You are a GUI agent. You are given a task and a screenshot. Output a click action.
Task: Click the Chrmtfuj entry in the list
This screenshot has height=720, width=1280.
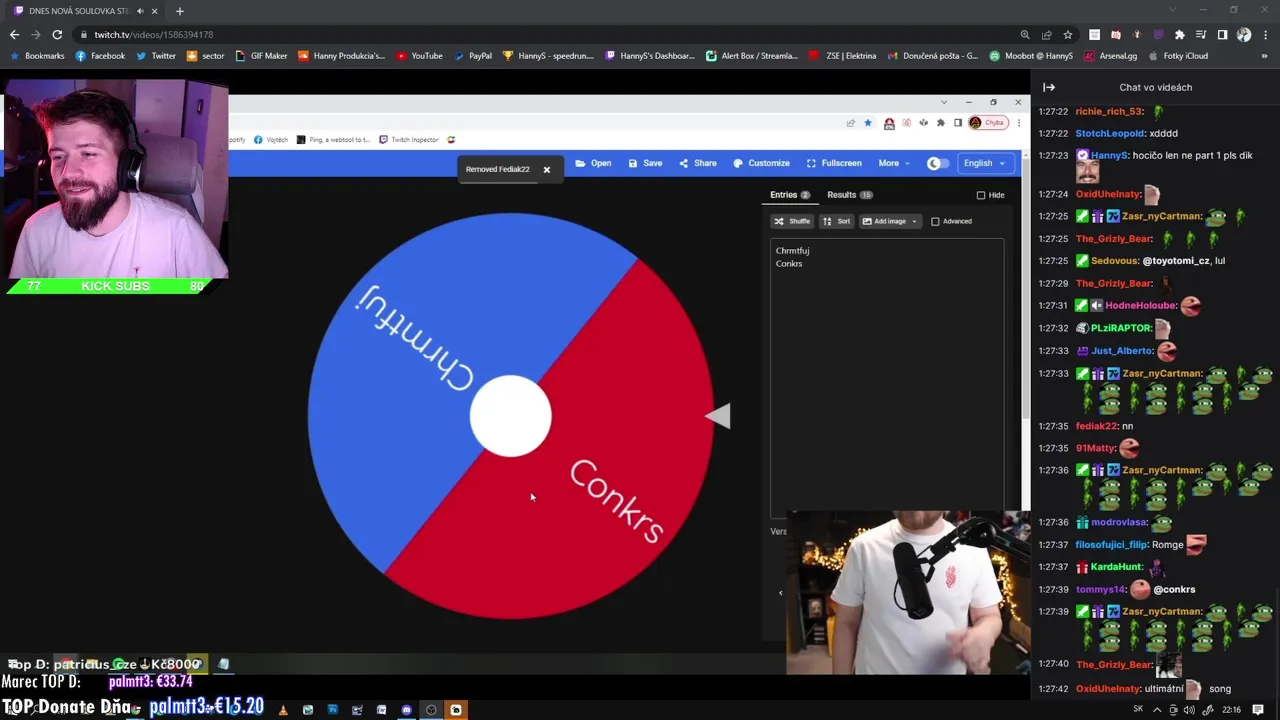792,251
